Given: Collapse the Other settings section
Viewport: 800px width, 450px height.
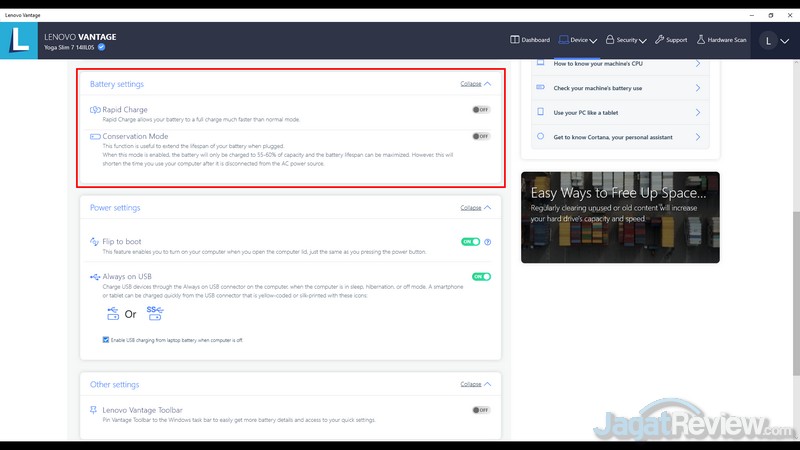Looking at the screenshot, I should (x=475, y=384).
